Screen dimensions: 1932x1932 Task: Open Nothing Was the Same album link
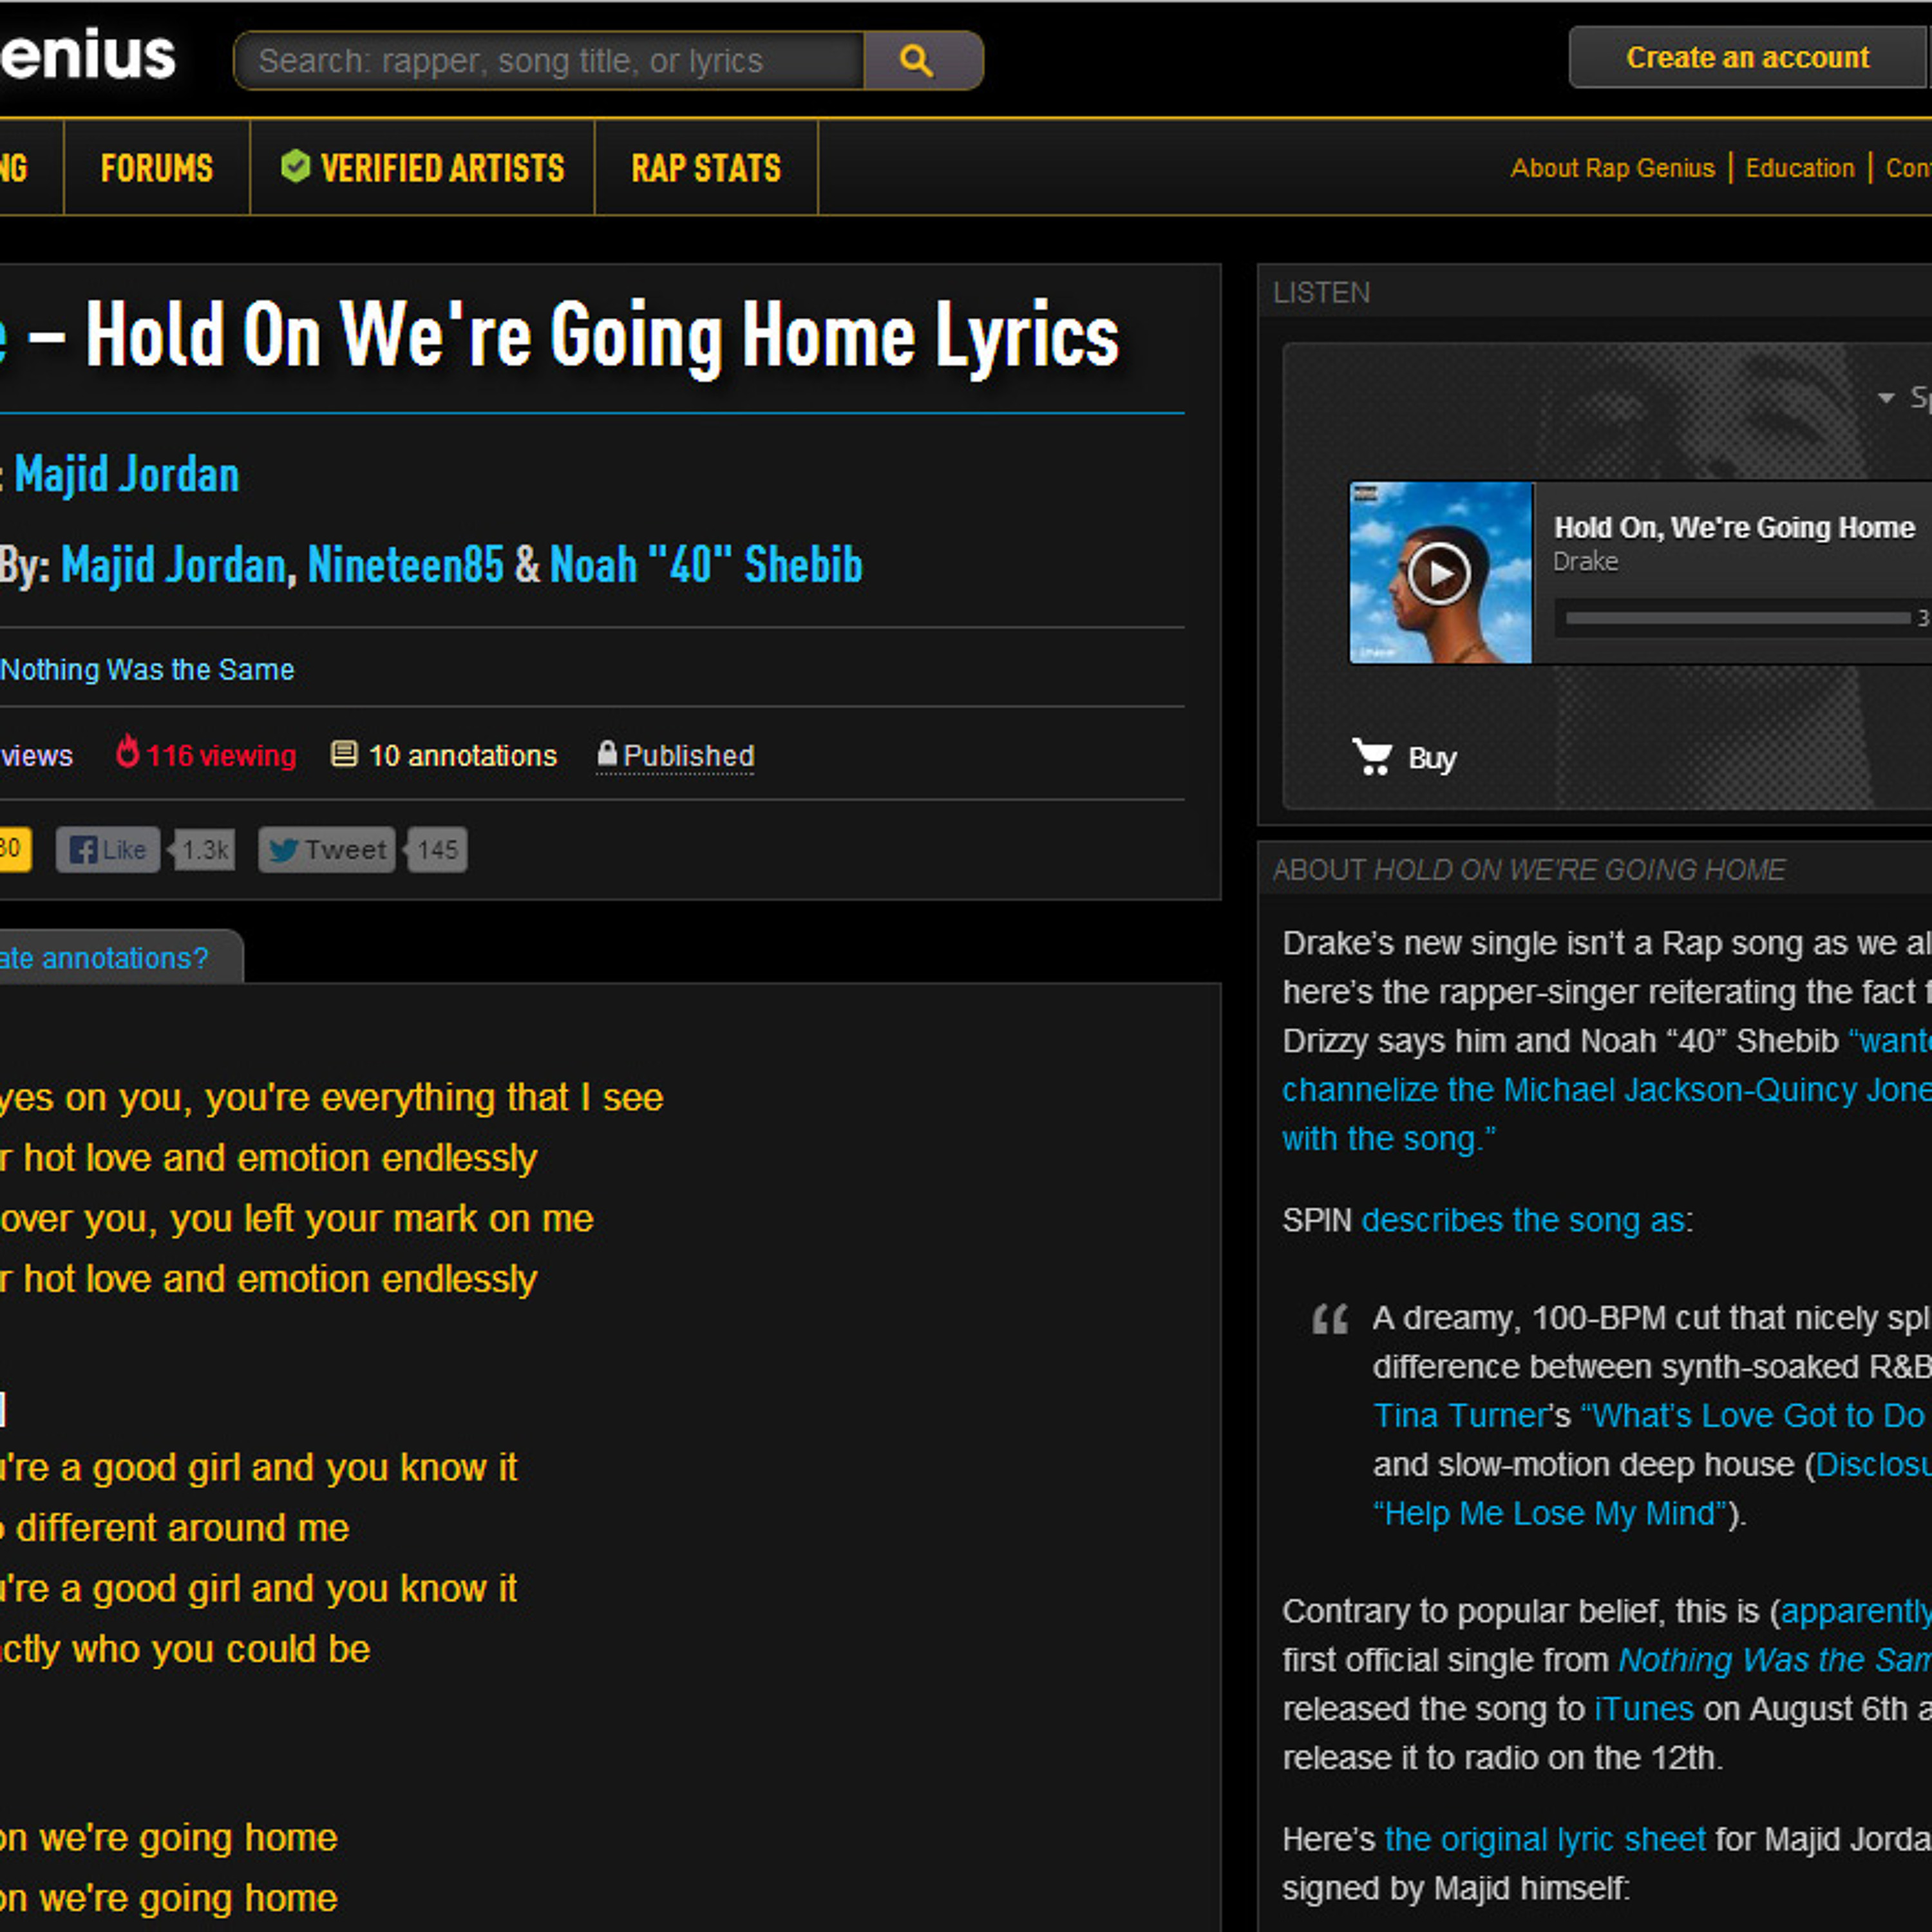click(x=147, y=669)
